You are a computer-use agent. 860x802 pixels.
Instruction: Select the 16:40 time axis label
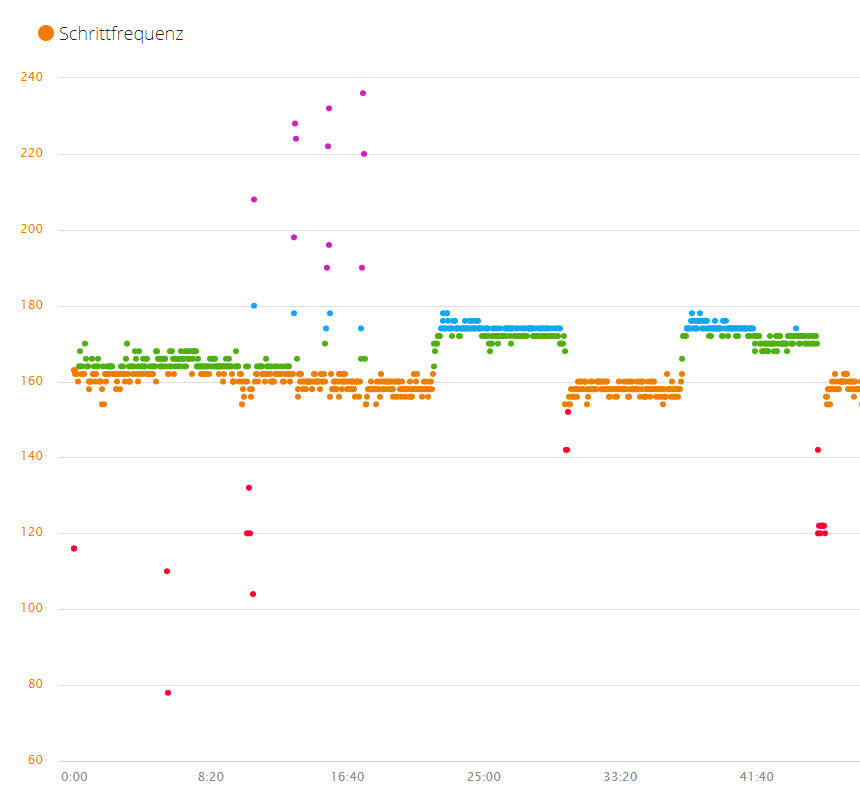[348, 777]
